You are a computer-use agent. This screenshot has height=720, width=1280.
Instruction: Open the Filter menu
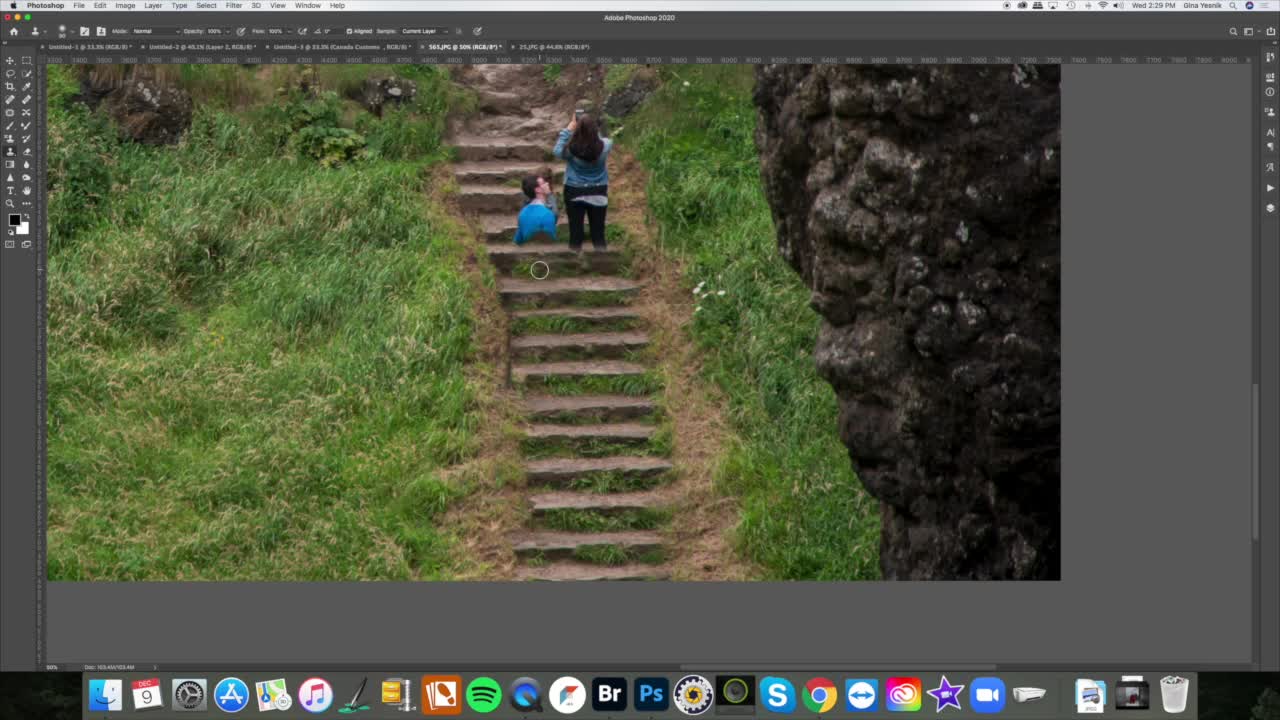pos(233,5)
